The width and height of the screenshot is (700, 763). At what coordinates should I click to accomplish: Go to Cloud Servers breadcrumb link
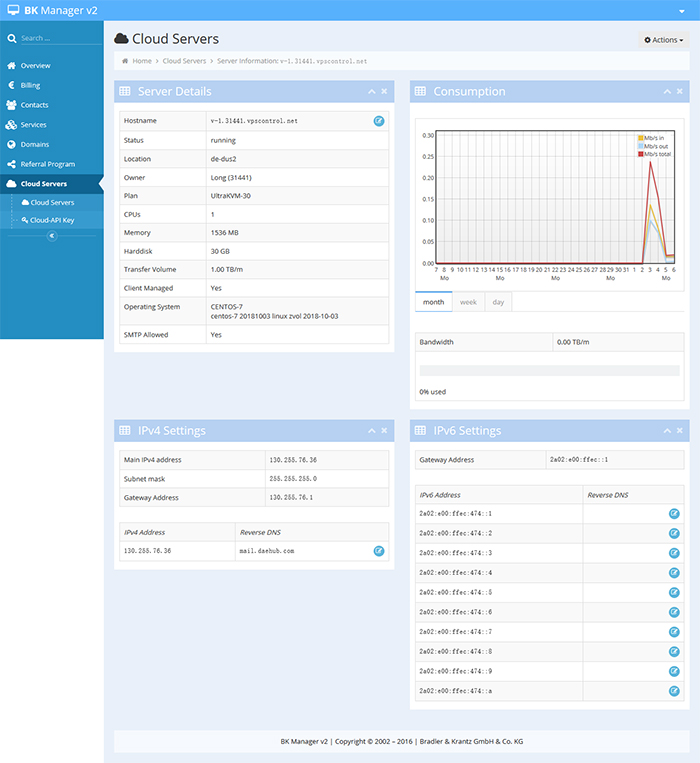[x=184, y=61]
